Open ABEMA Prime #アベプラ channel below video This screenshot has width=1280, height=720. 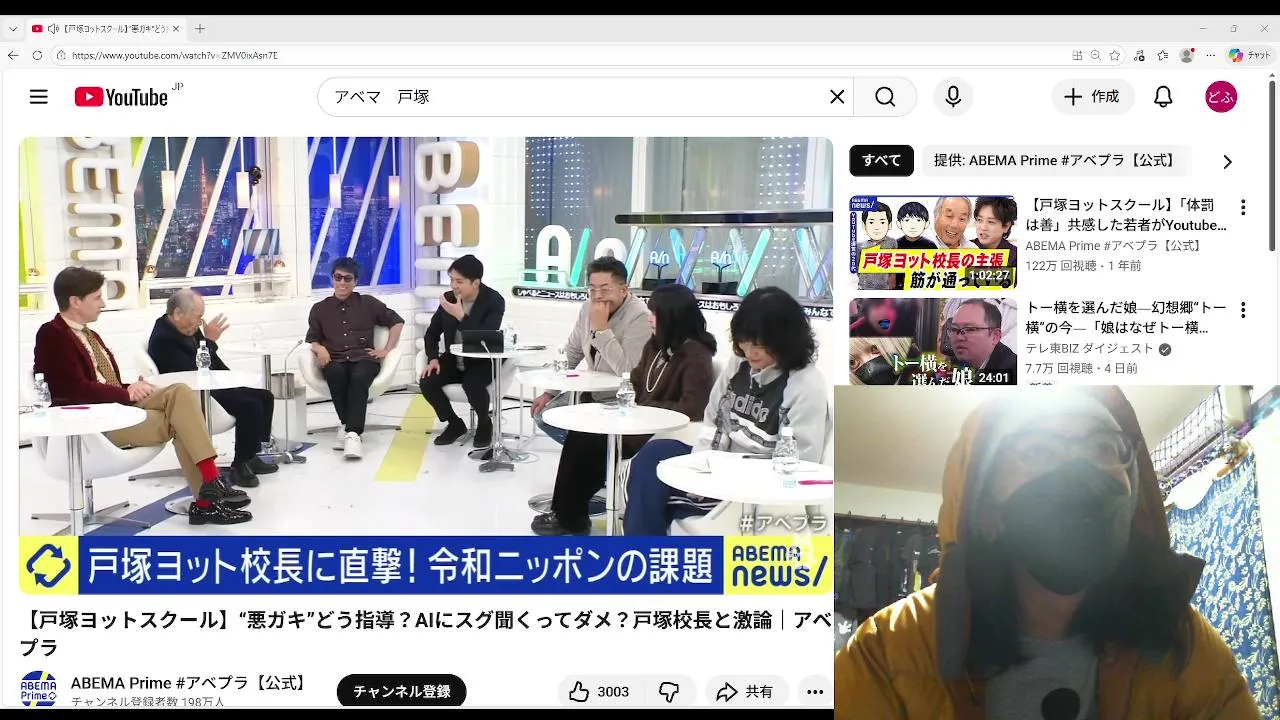(x=190, y=683)
